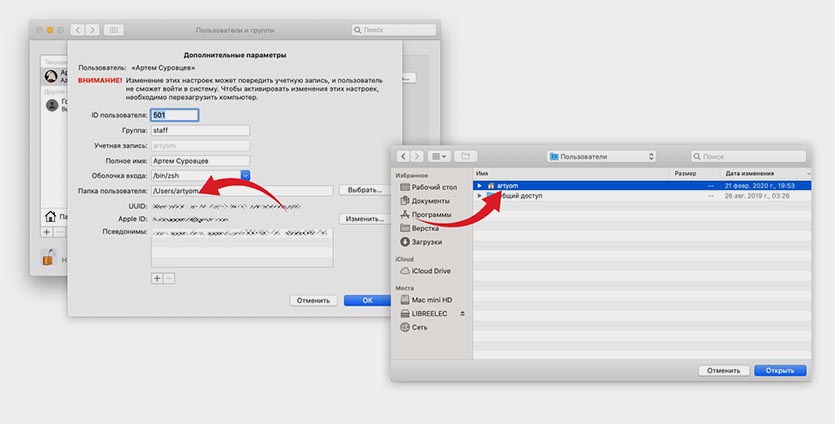The height and width of the screenshot is (424, 835).
Task: Click search field in Users & Groups window
Action: (394, 30)
